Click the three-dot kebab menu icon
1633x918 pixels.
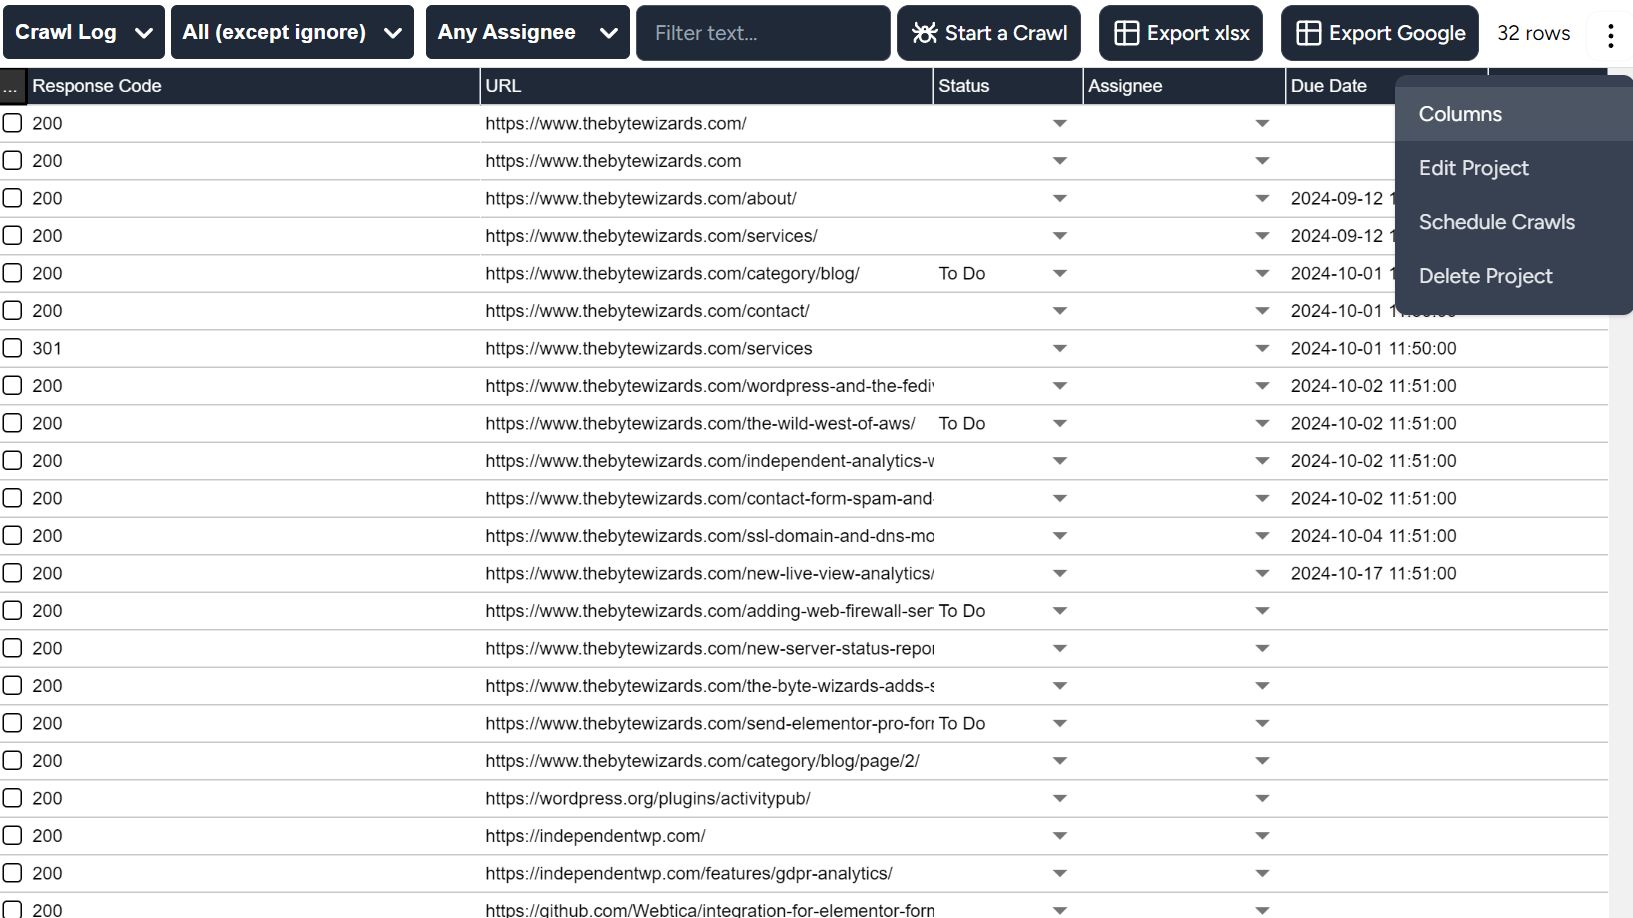[x=1610, y=36]
